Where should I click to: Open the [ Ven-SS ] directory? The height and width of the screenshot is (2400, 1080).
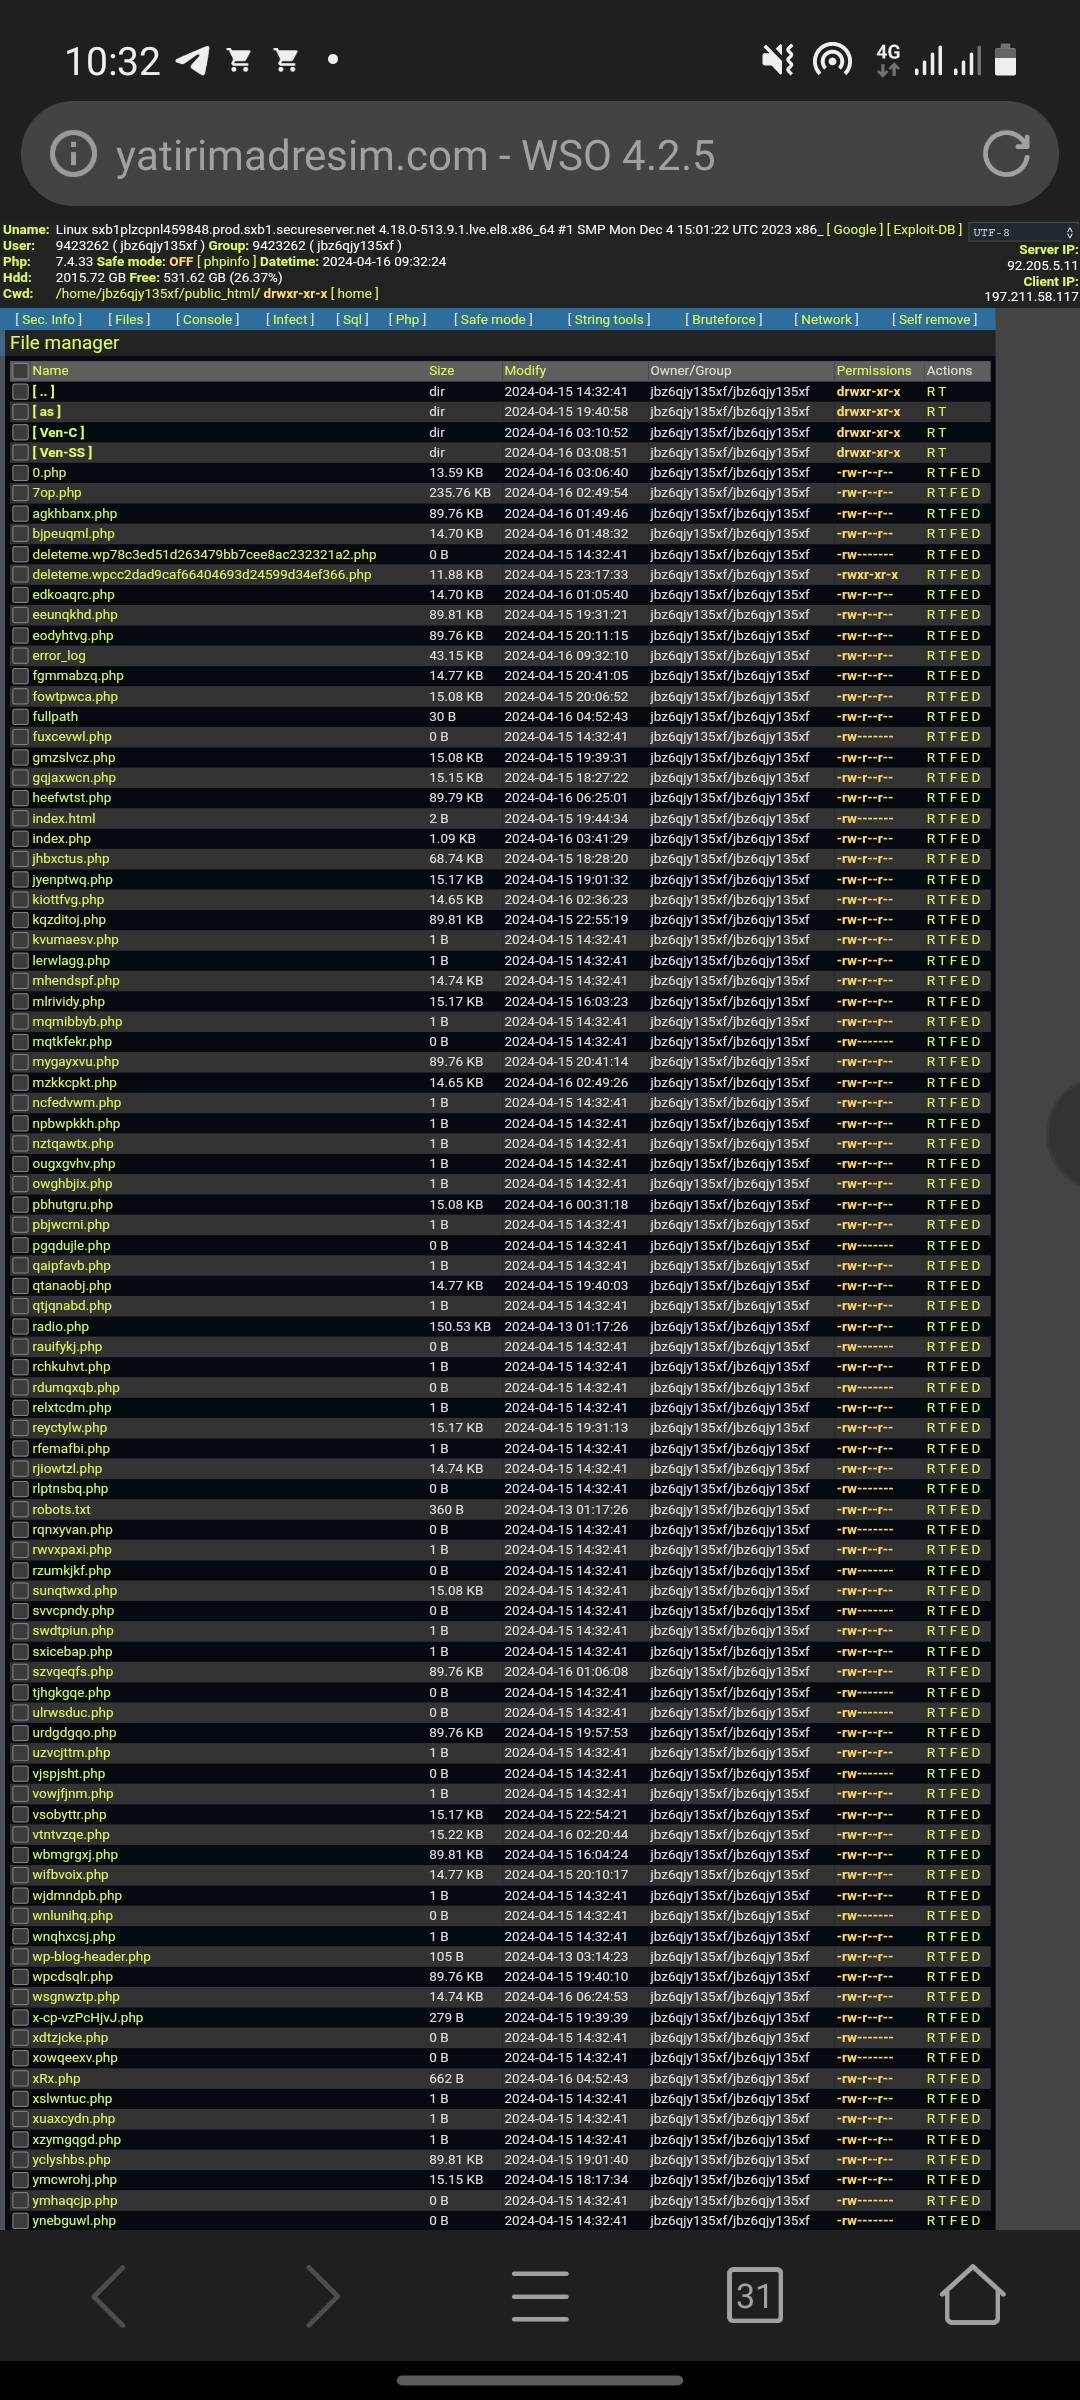[x=62, y=452]
